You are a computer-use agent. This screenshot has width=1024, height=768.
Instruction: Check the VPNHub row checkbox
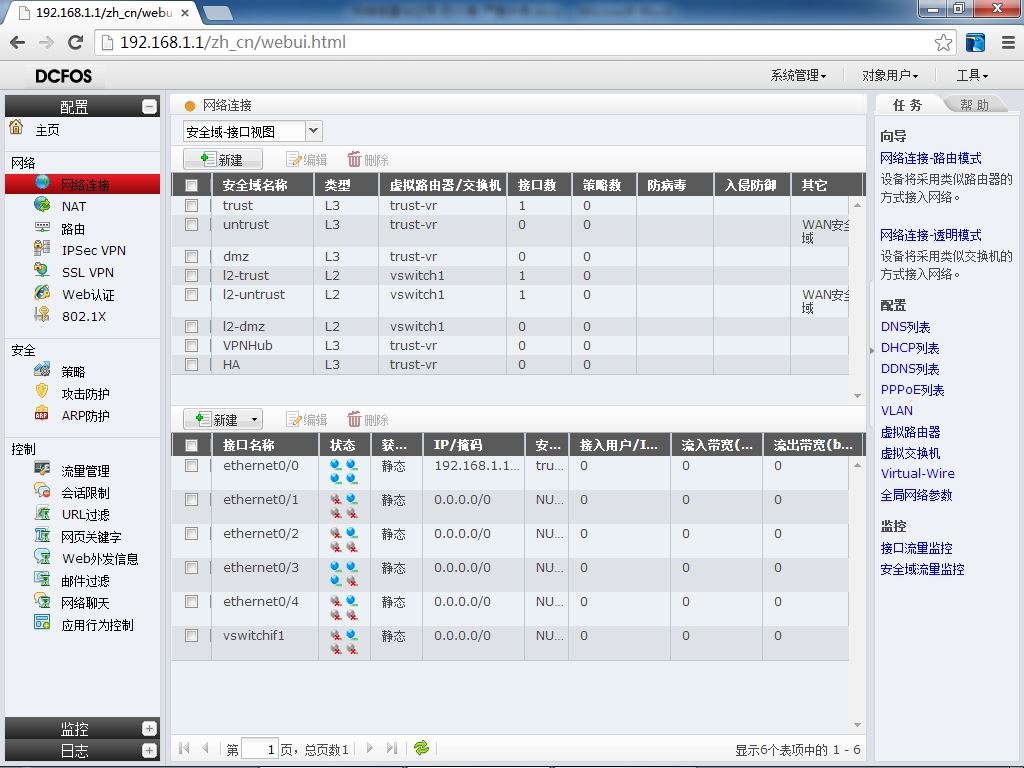(x=191, y=345)
